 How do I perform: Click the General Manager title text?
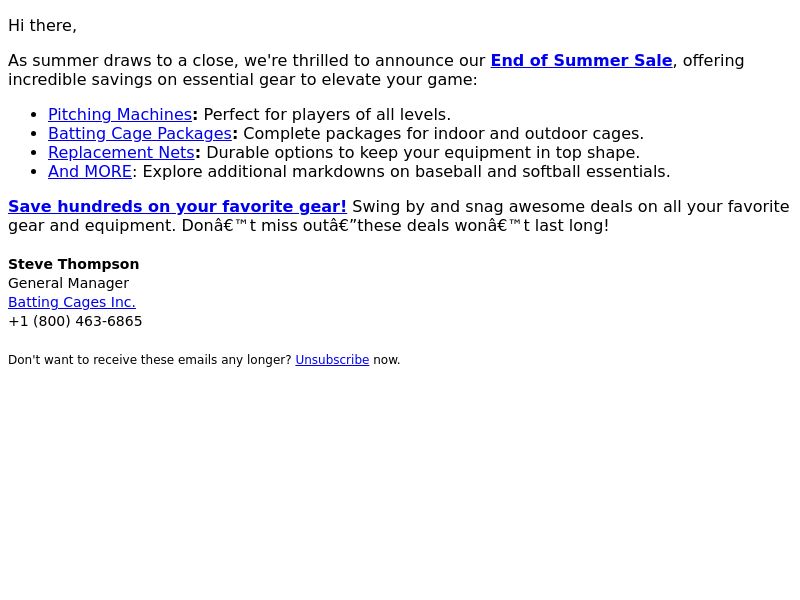pos(68,283)
